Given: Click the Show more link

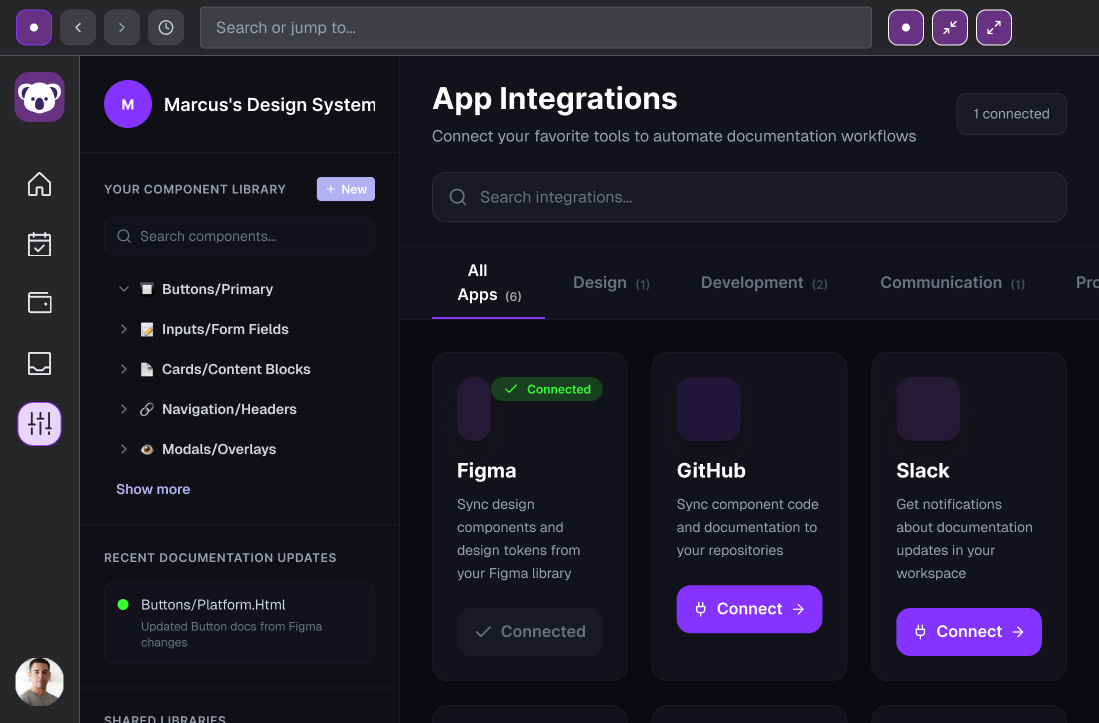Looking at the screenshot, I should point(152,489).
